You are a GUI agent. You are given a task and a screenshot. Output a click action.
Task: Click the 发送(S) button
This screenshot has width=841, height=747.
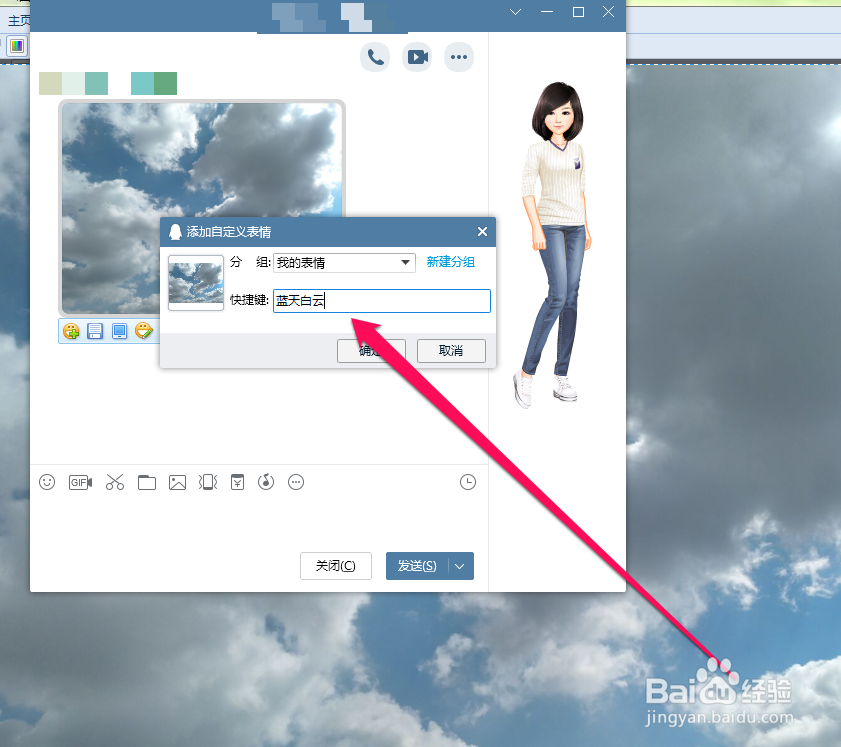tap(417, 566)
